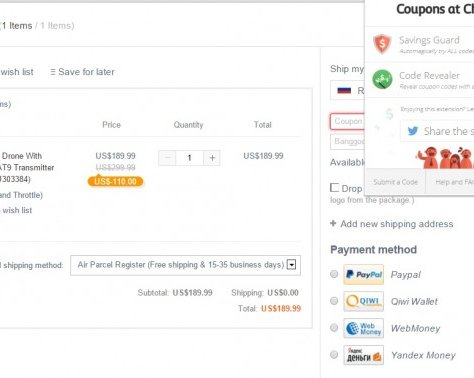474x378 pixels.
Task: Select the Qiwi Wallet radio button
Action: [x=334, y=301]
